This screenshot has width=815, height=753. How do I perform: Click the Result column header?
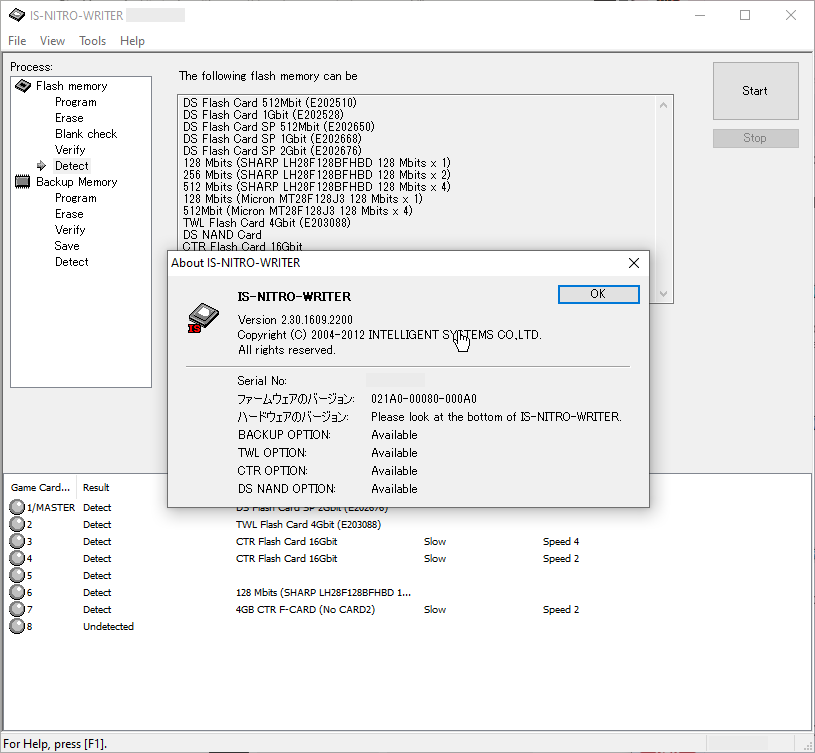[96, 487]
